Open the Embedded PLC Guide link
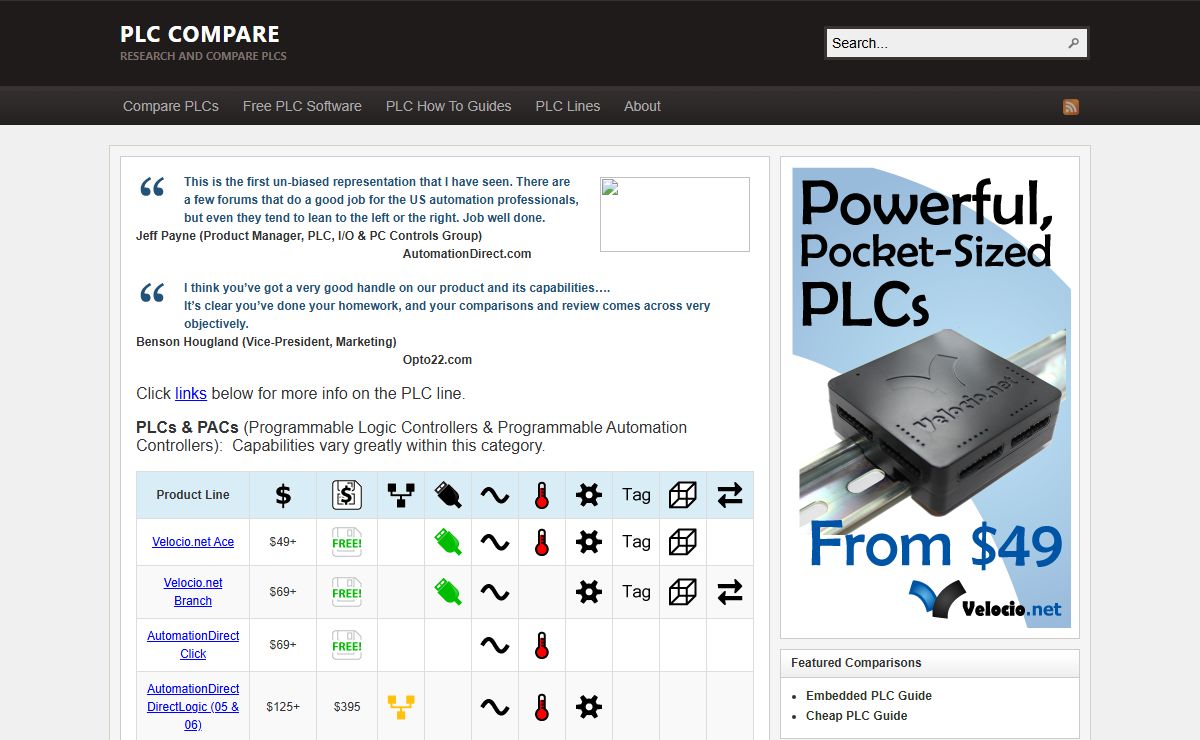This screenshot has height=740, width=1200. pos(868,696)
